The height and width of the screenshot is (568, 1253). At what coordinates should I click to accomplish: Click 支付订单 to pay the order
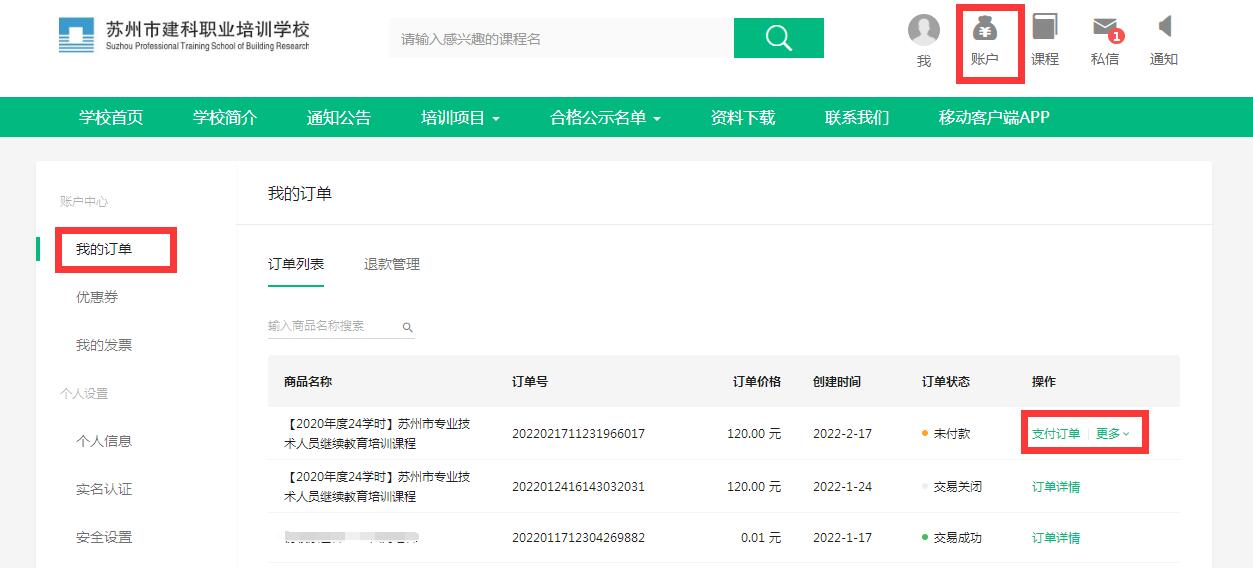tap(1055, 434)
